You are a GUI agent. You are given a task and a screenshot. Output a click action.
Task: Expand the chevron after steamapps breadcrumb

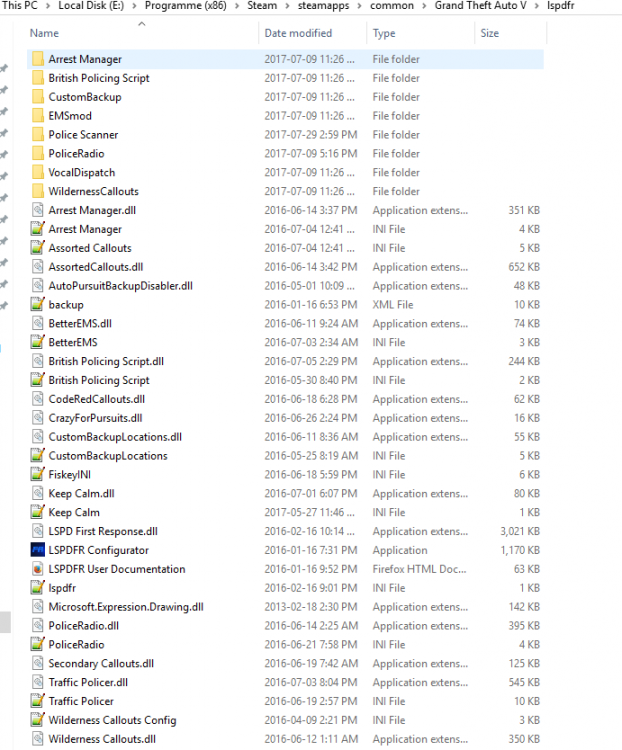(359, 6)
